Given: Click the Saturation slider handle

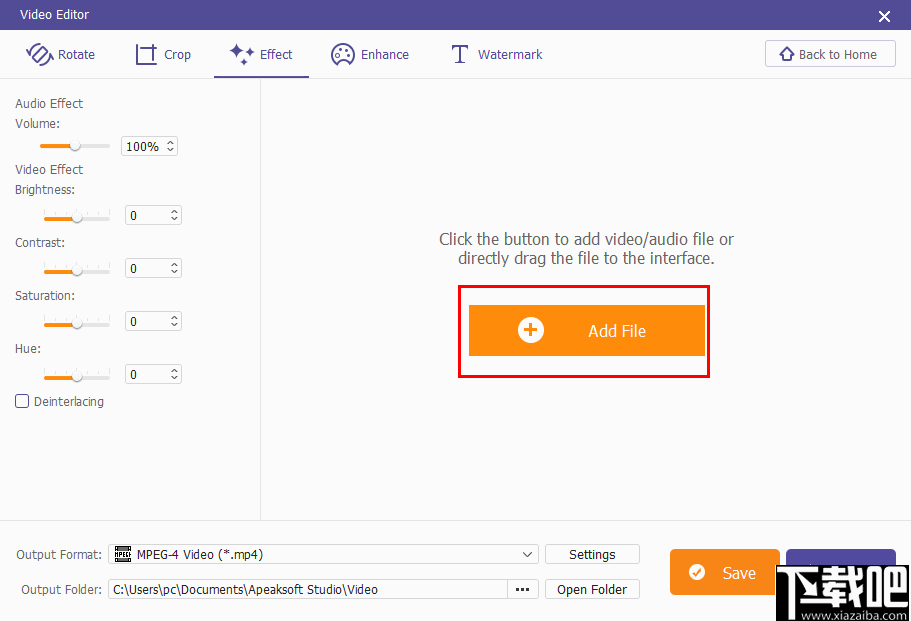Looking at the screenshot, I should [x=77, y=322].
